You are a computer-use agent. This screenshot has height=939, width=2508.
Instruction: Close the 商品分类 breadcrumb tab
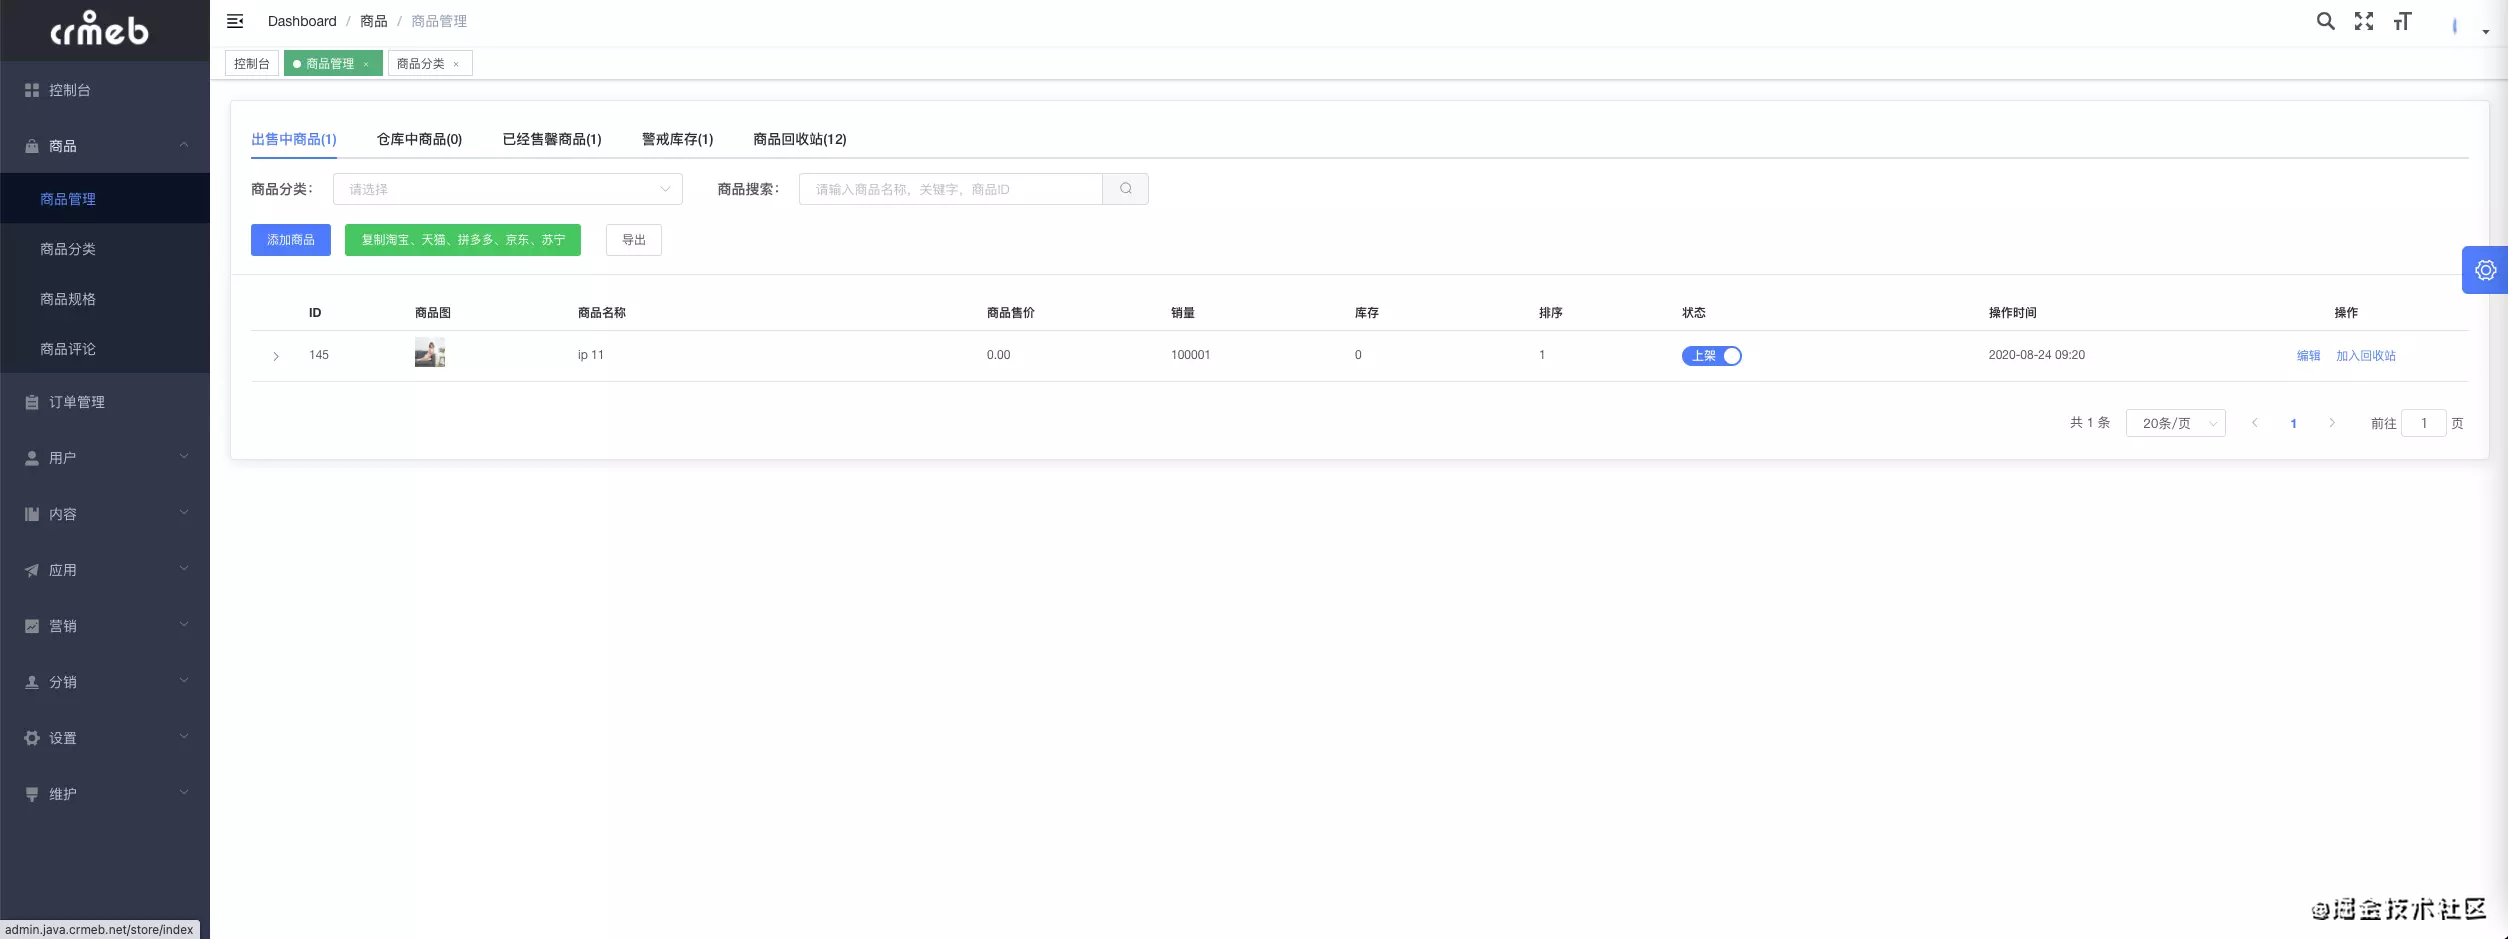pos(458,63)
